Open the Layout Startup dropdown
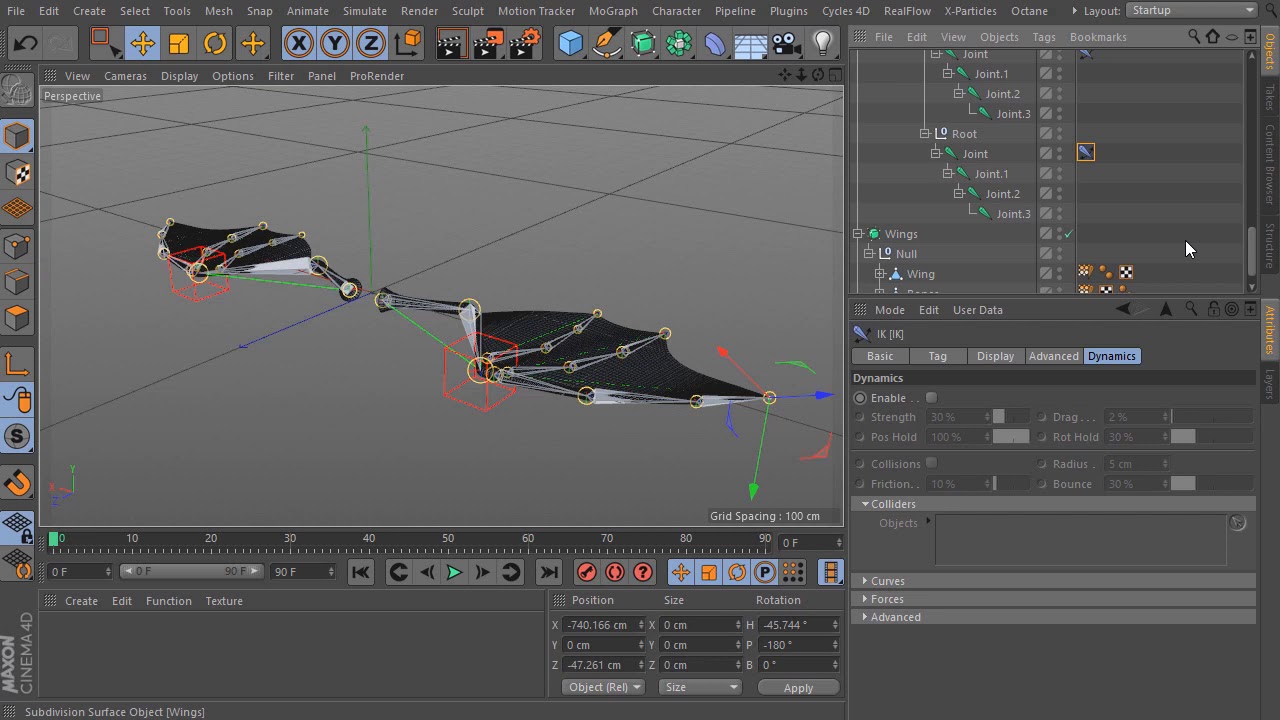 (x=1192, y=10)
